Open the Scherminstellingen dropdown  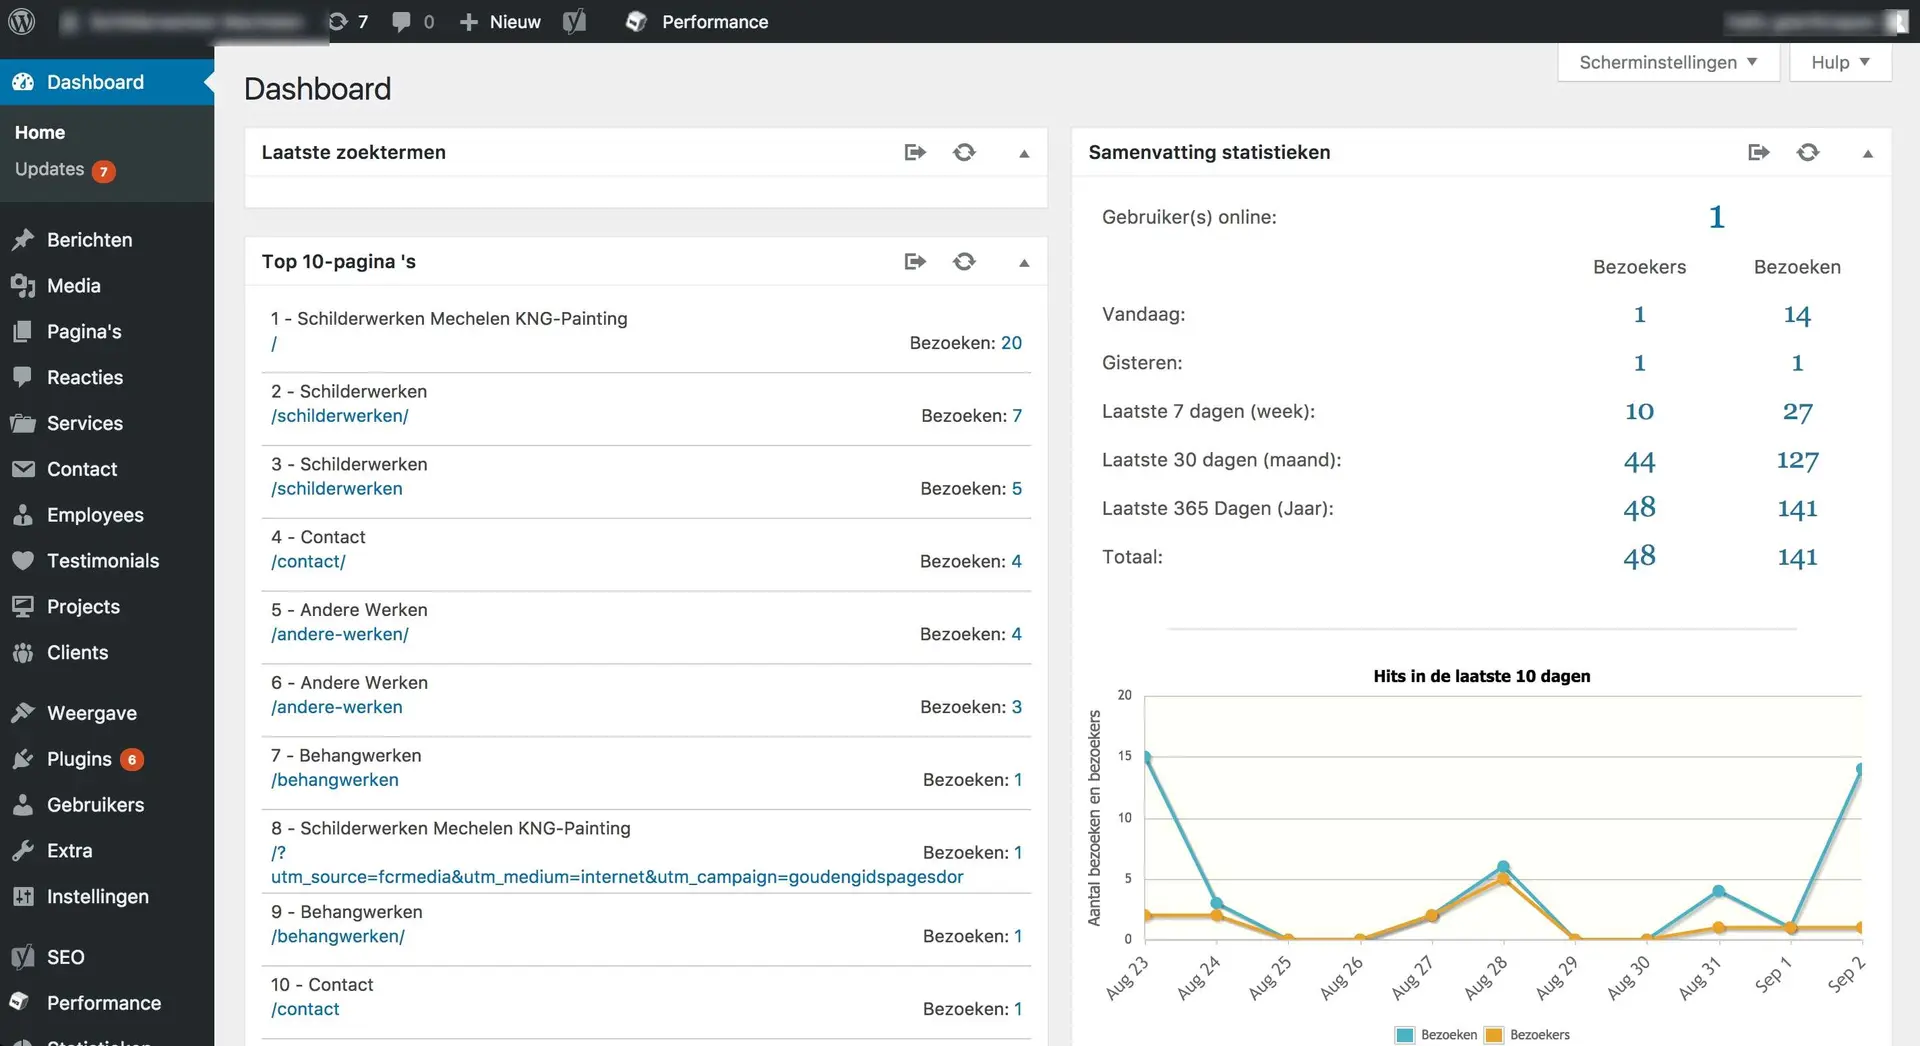[1668, 62]
